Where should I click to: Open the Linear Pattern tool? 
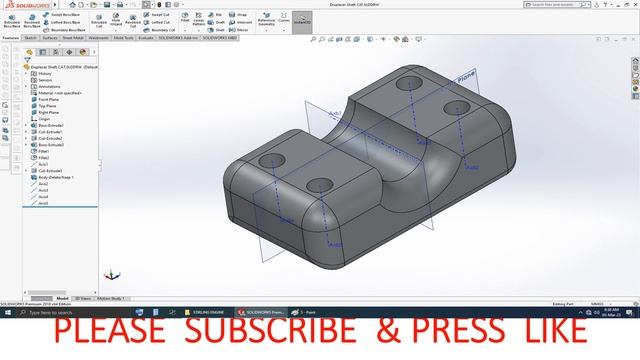click(199, 19)
